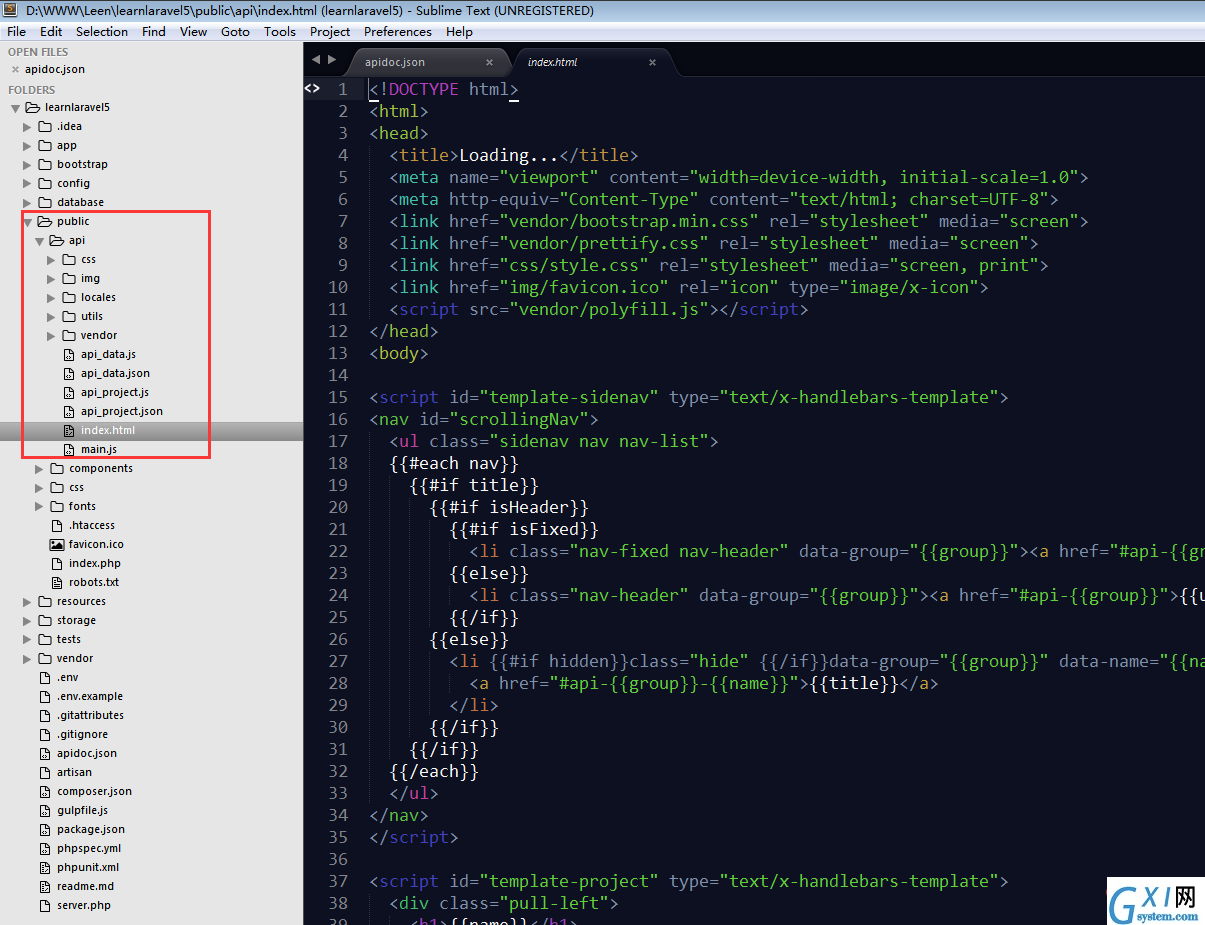Expand the resources folder arrow
The height and width of the screenshot is (925, 1205).
28,601
